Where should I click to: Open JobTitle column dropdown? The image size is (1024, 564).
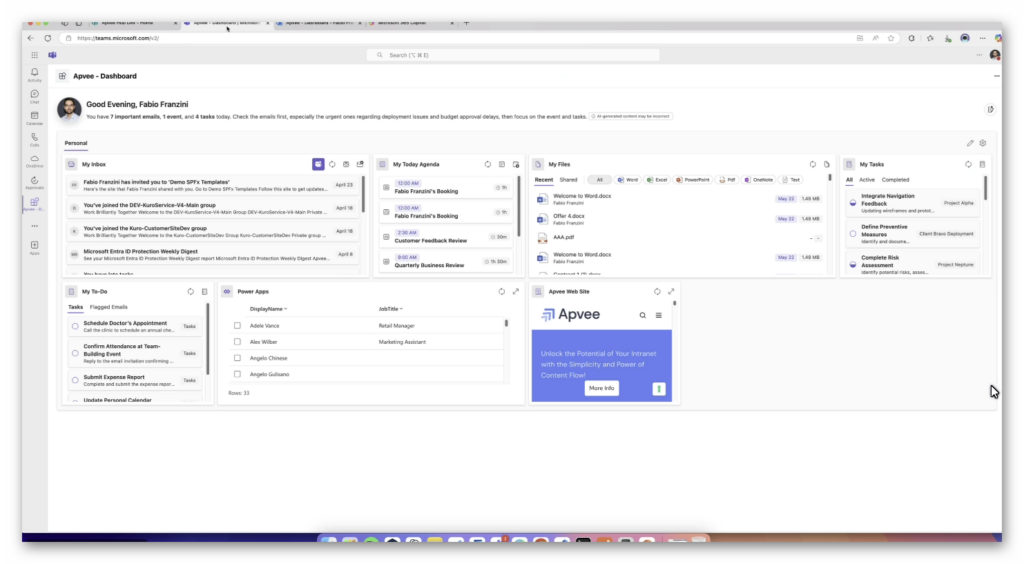[x=391, y=309]
